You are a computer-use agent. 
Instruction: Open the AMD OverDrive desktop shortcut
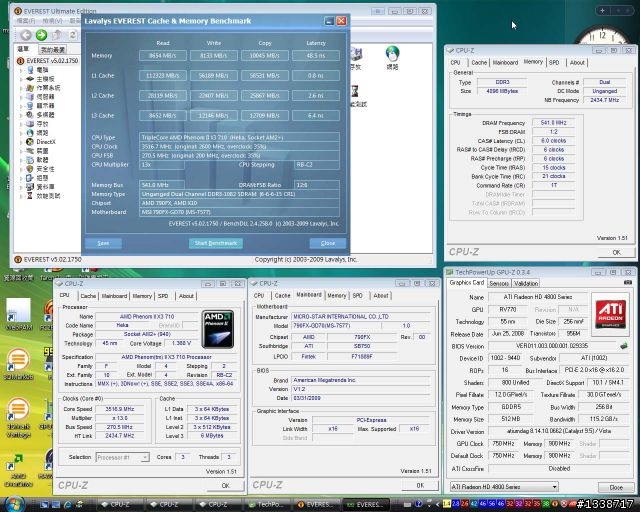[18, 470]
